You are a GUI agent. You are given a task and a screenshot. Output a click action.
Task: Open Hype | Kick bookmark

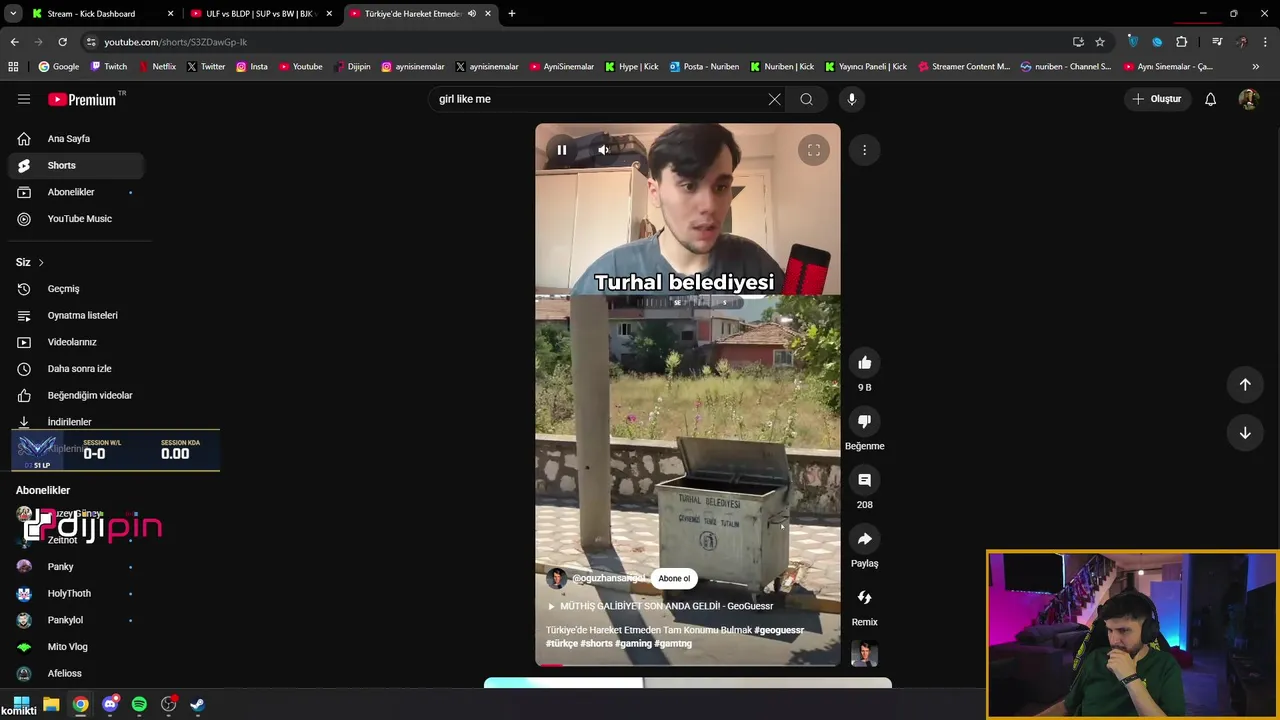[x=631, y=67]
